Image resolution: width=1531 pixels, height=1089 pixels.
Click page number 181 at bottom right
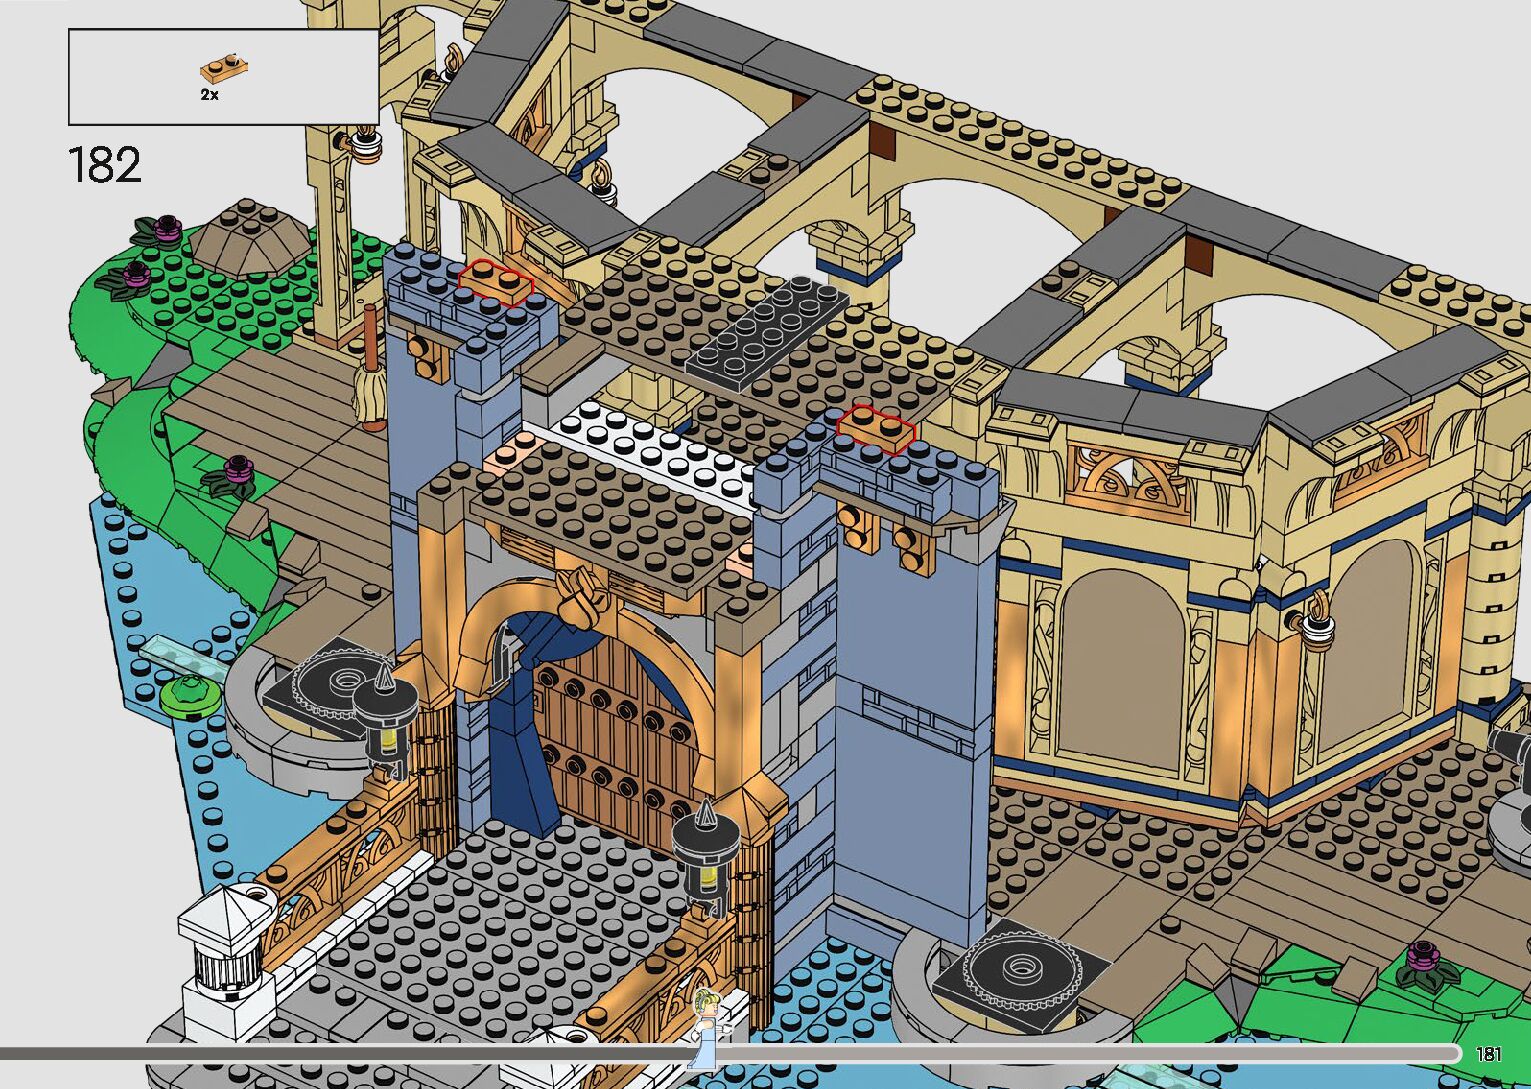click(x=1488, y=1053)
